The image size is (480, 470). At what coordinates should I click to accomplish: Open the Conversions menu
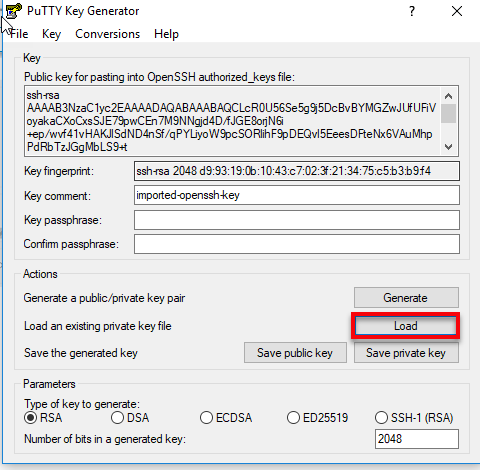point(107,34)
